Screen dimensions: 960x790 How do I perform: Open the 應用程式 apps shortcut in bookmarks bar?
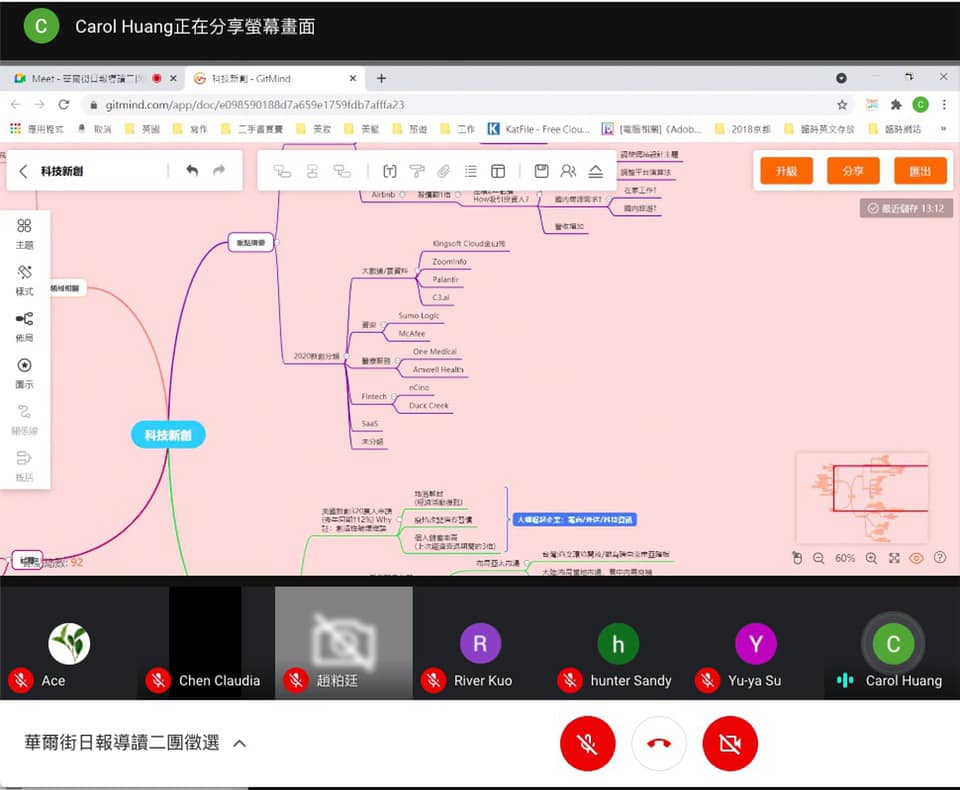[x=37, y=129]
